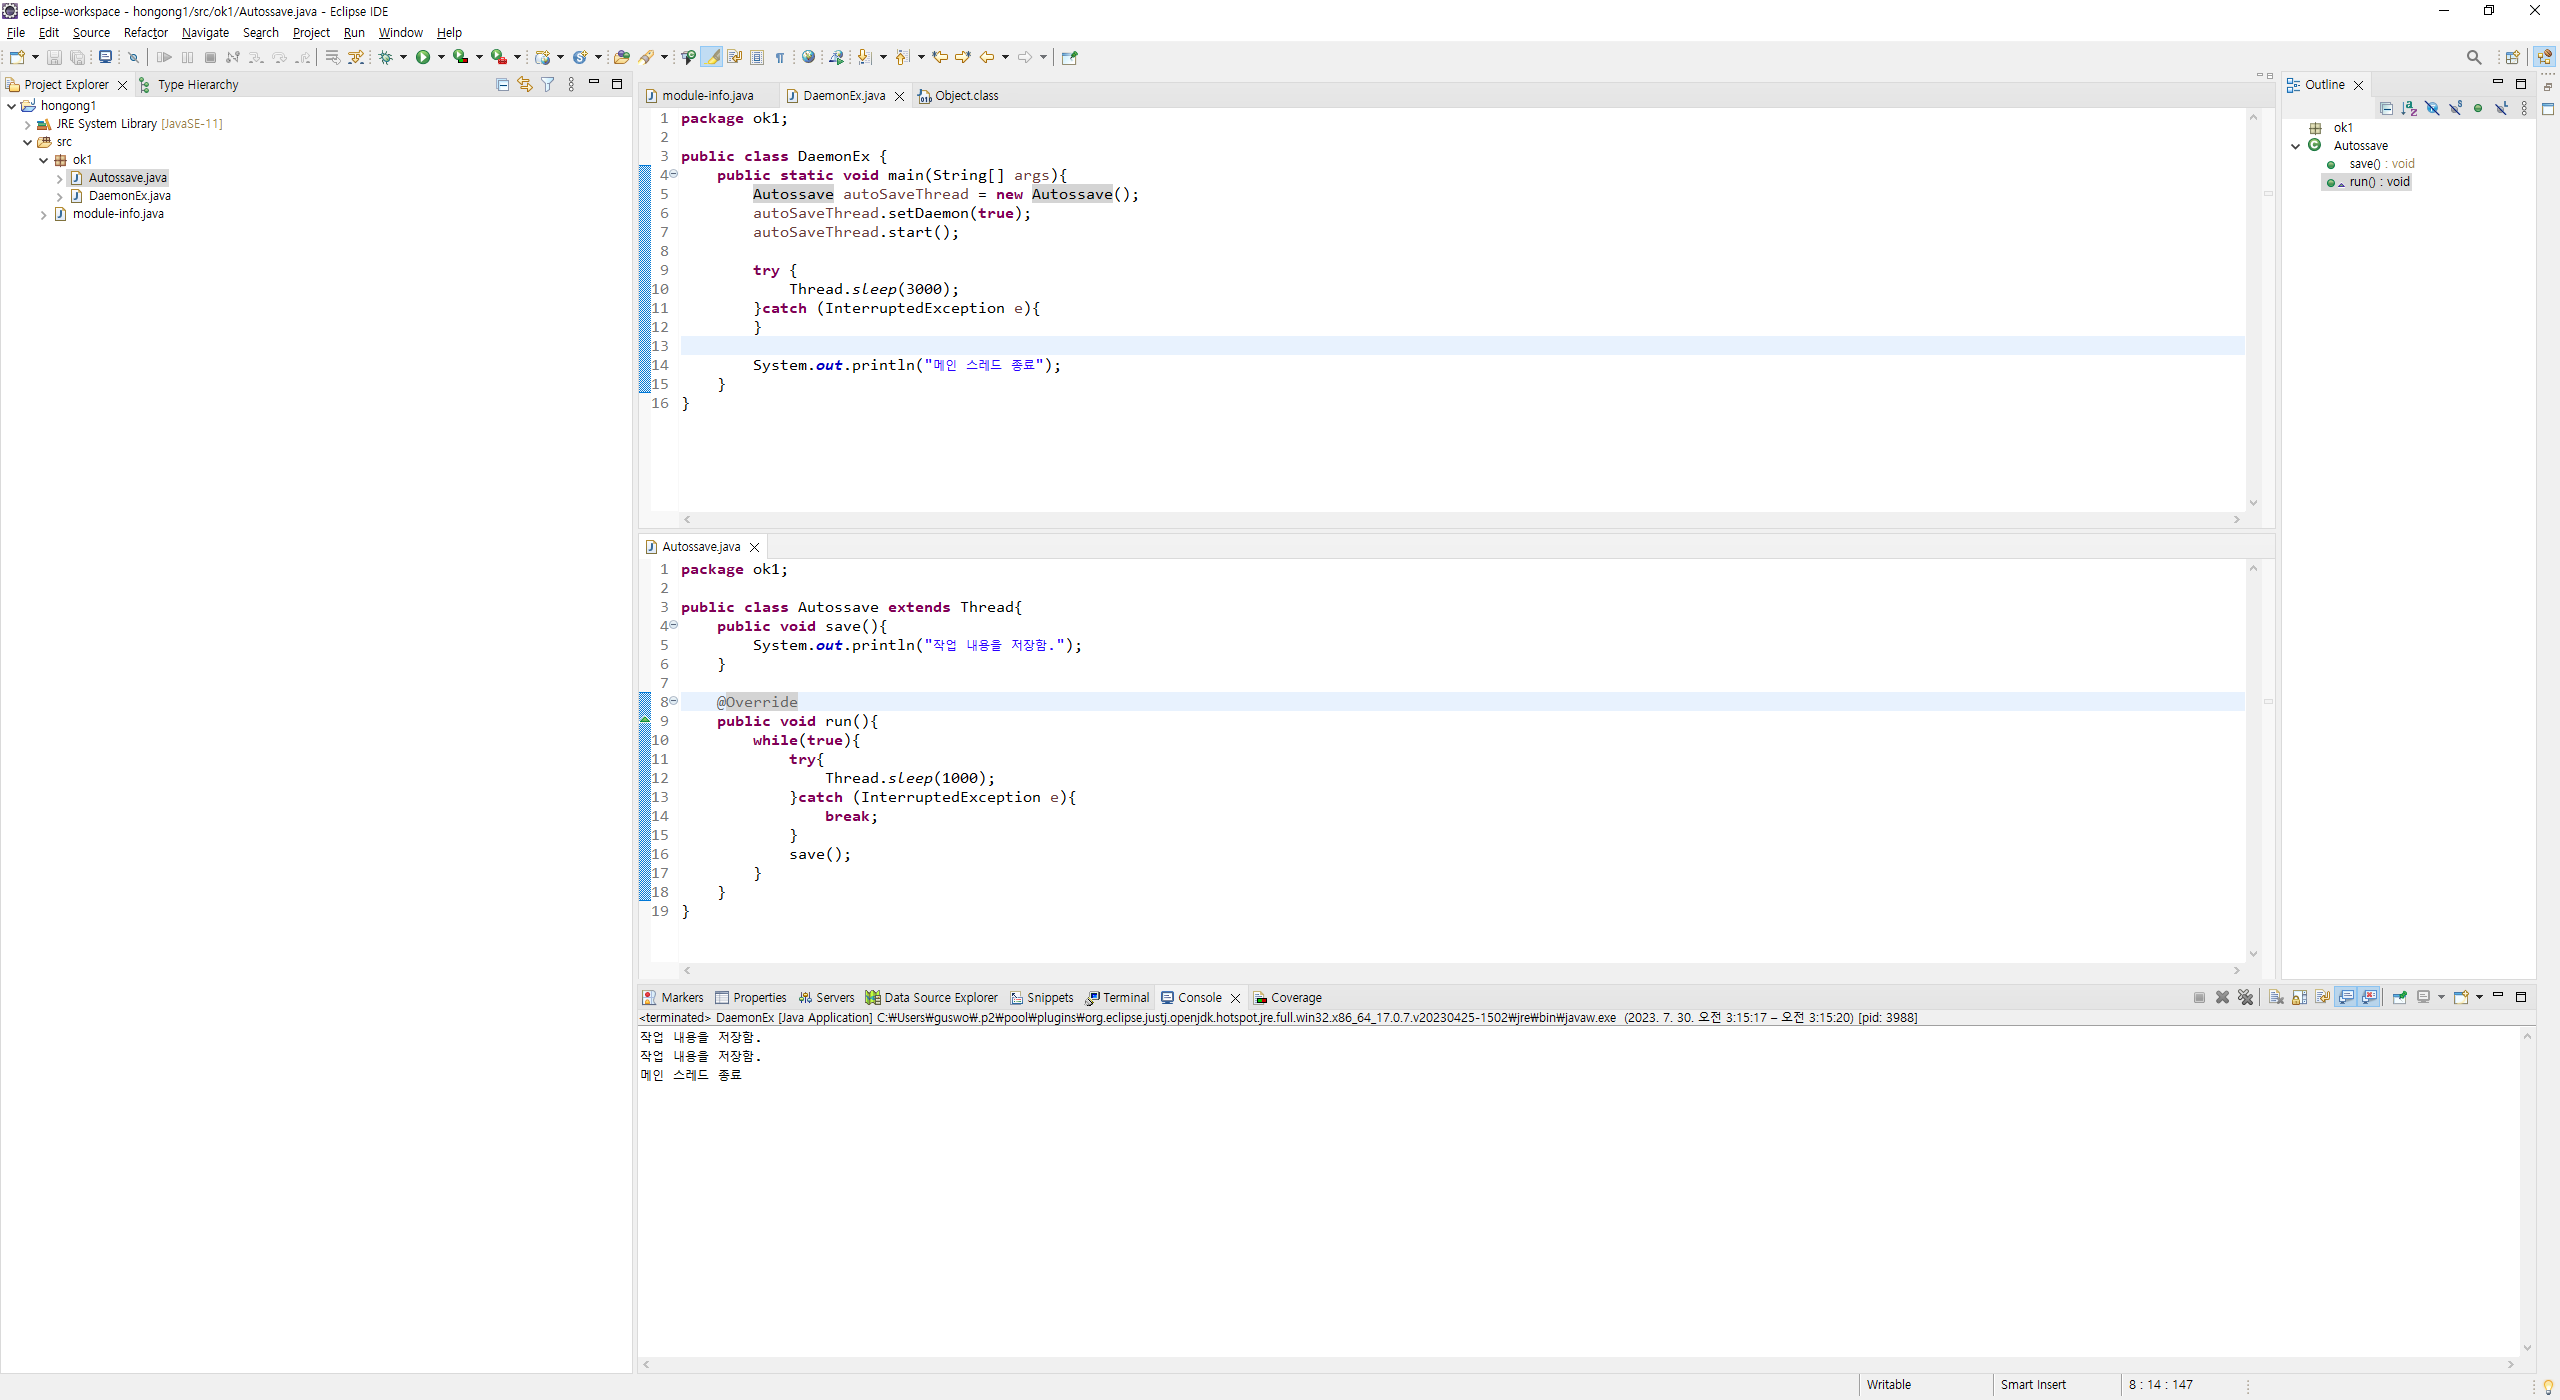Toggle Scroll Lock in Console toolbar
This screenshot has width=2560, height=1400.
point(2300,997)
